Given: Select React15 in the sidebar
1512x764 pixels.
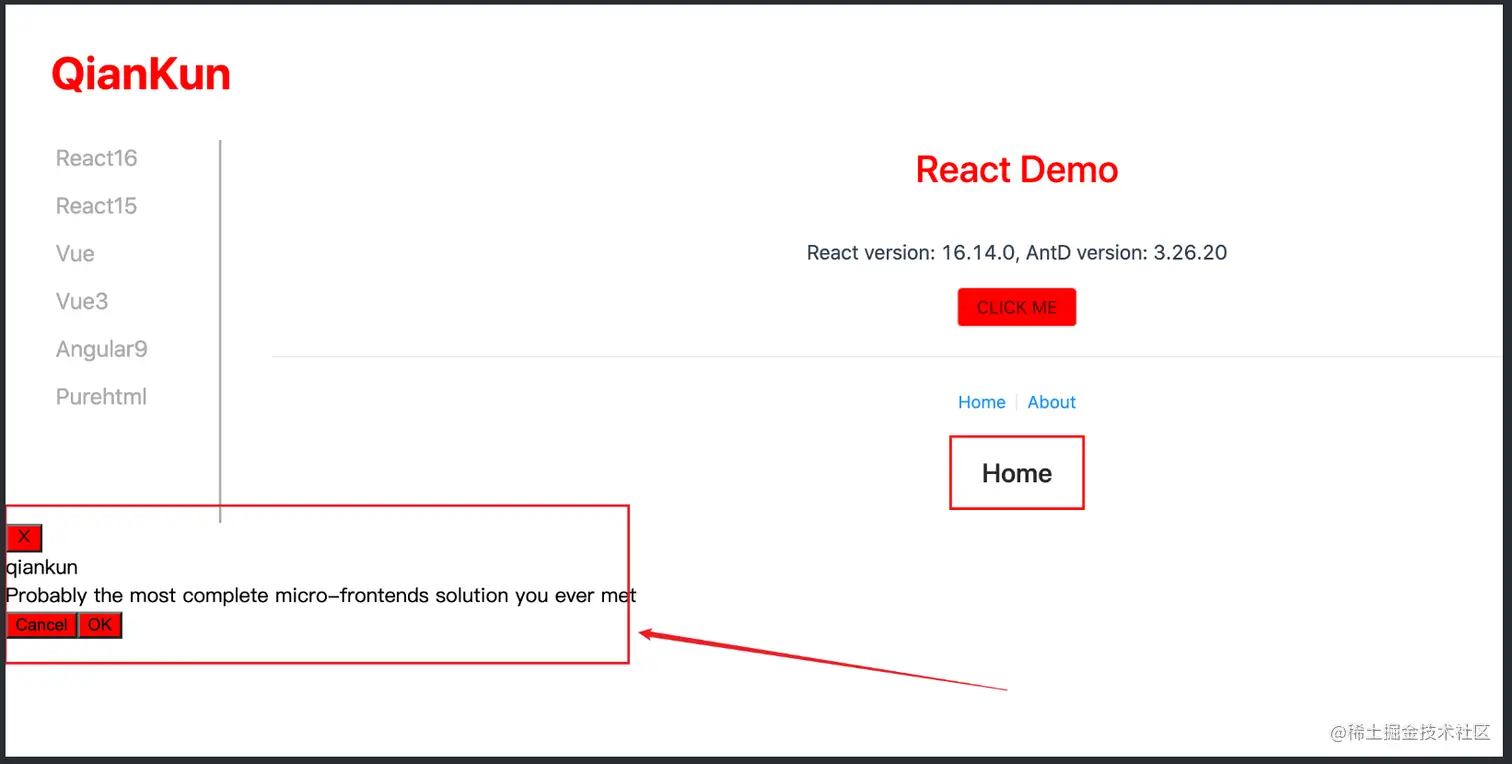Looking at the screenshot, I should (97, 206).
